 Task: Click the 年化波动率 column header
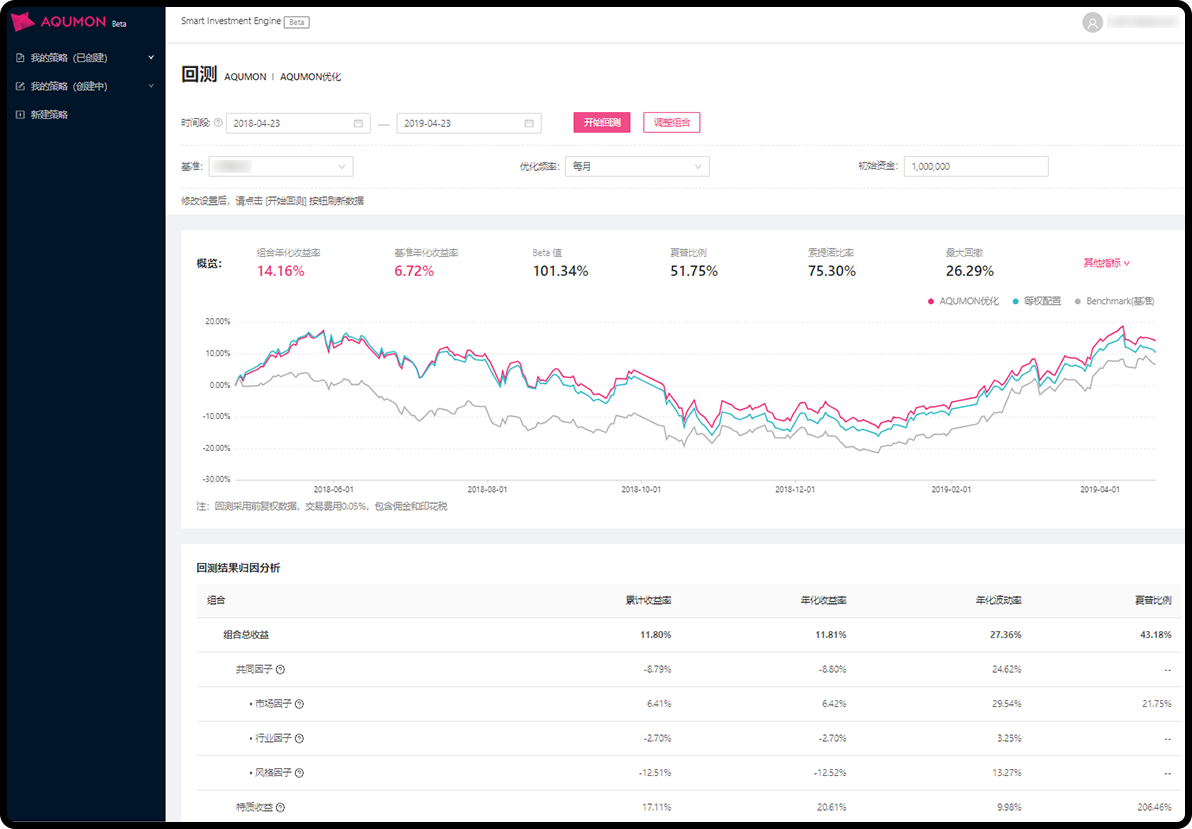(998, 600)
